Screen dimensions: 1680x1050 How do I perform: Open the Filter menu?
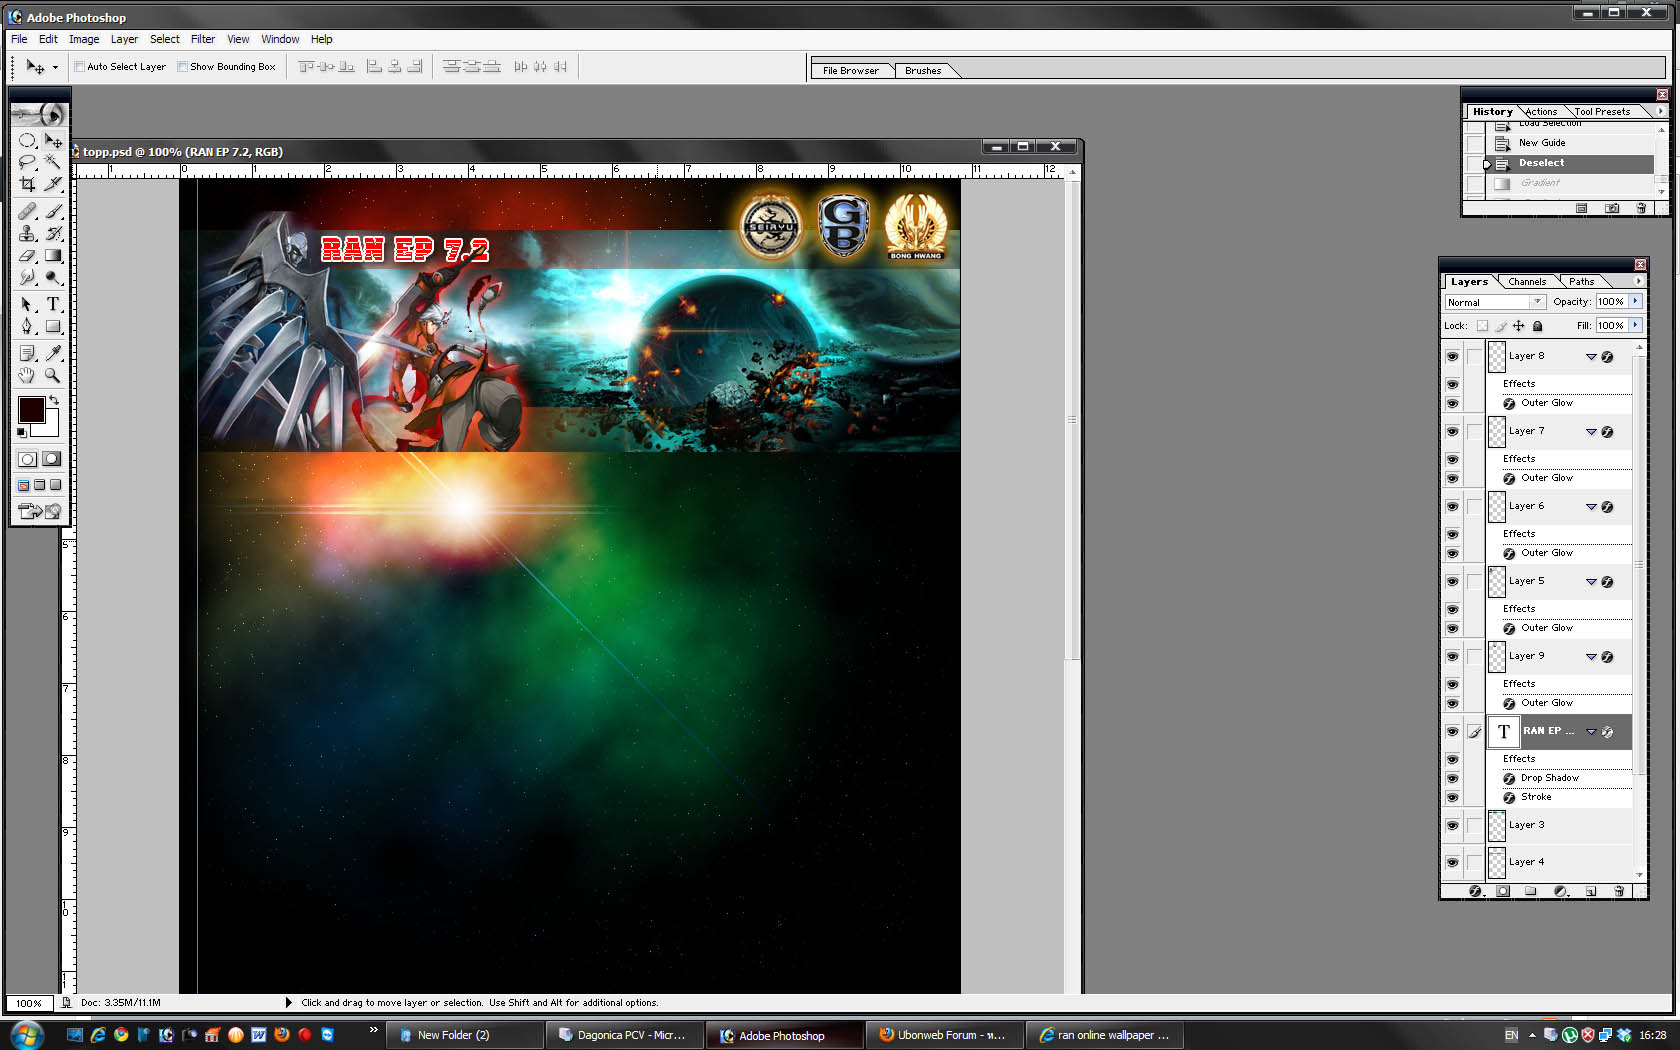tap(203, 39)
